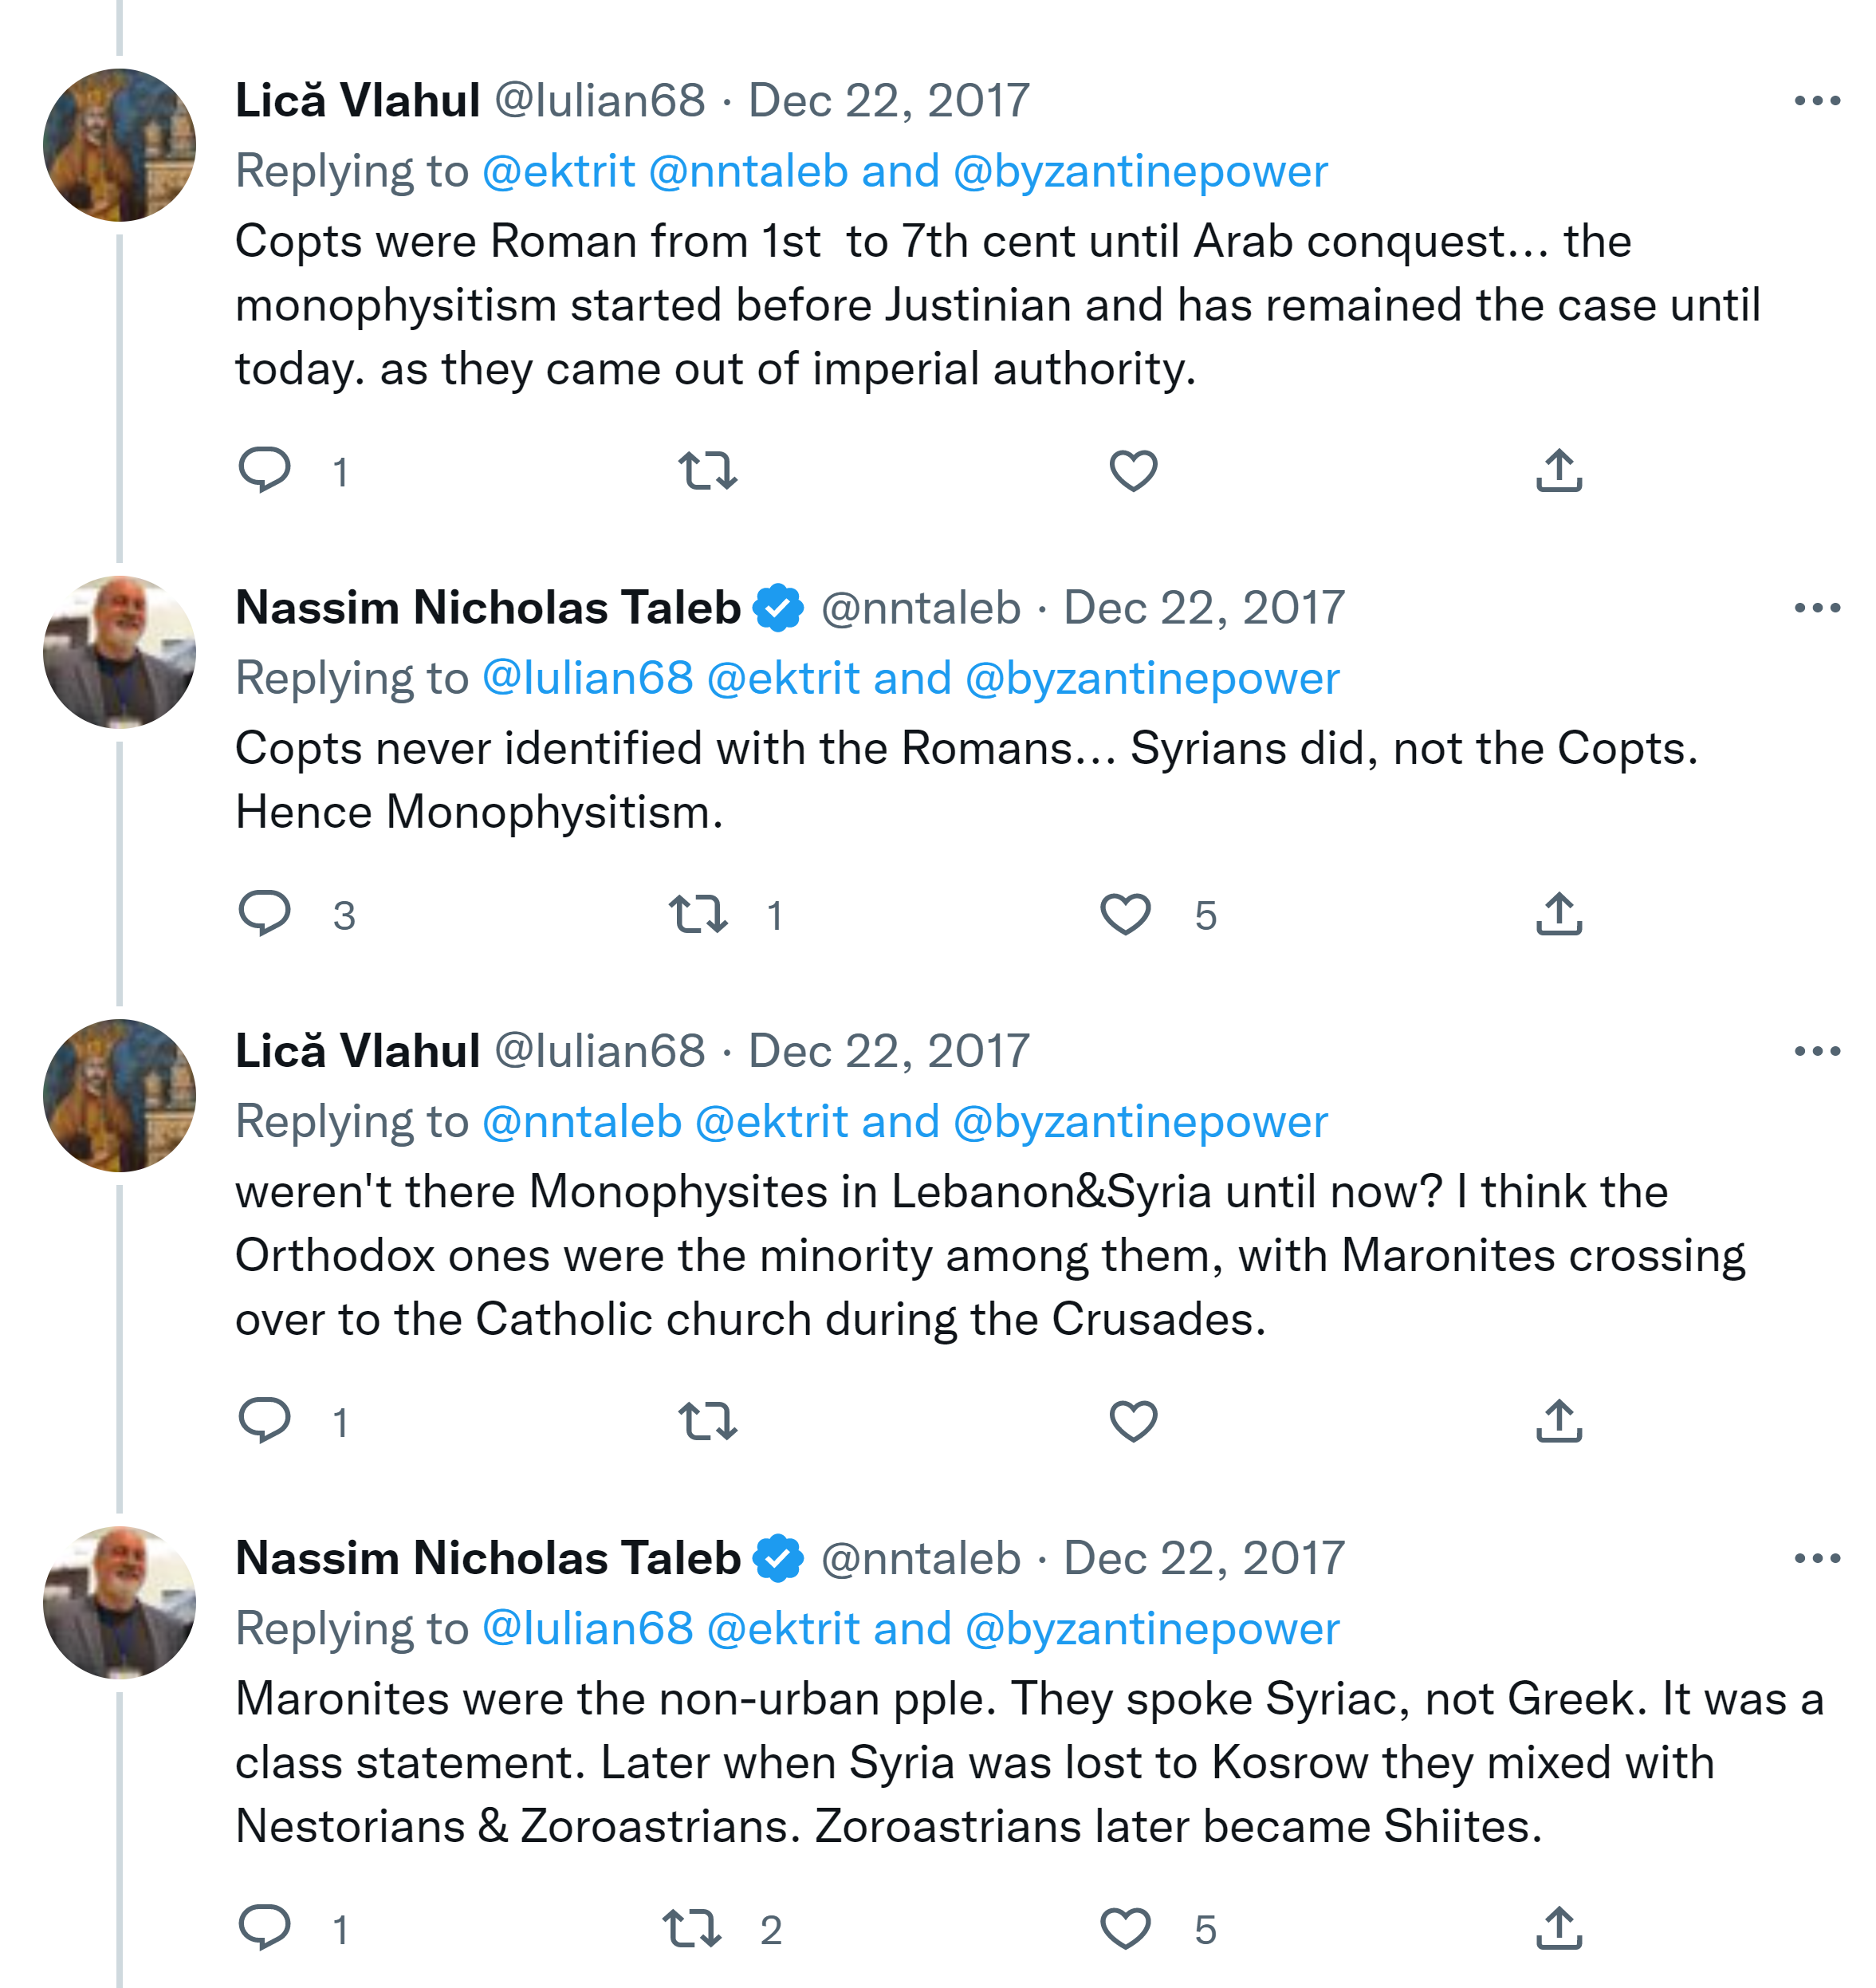Open the @ektrit mention in first tweet

coord(559,171)
